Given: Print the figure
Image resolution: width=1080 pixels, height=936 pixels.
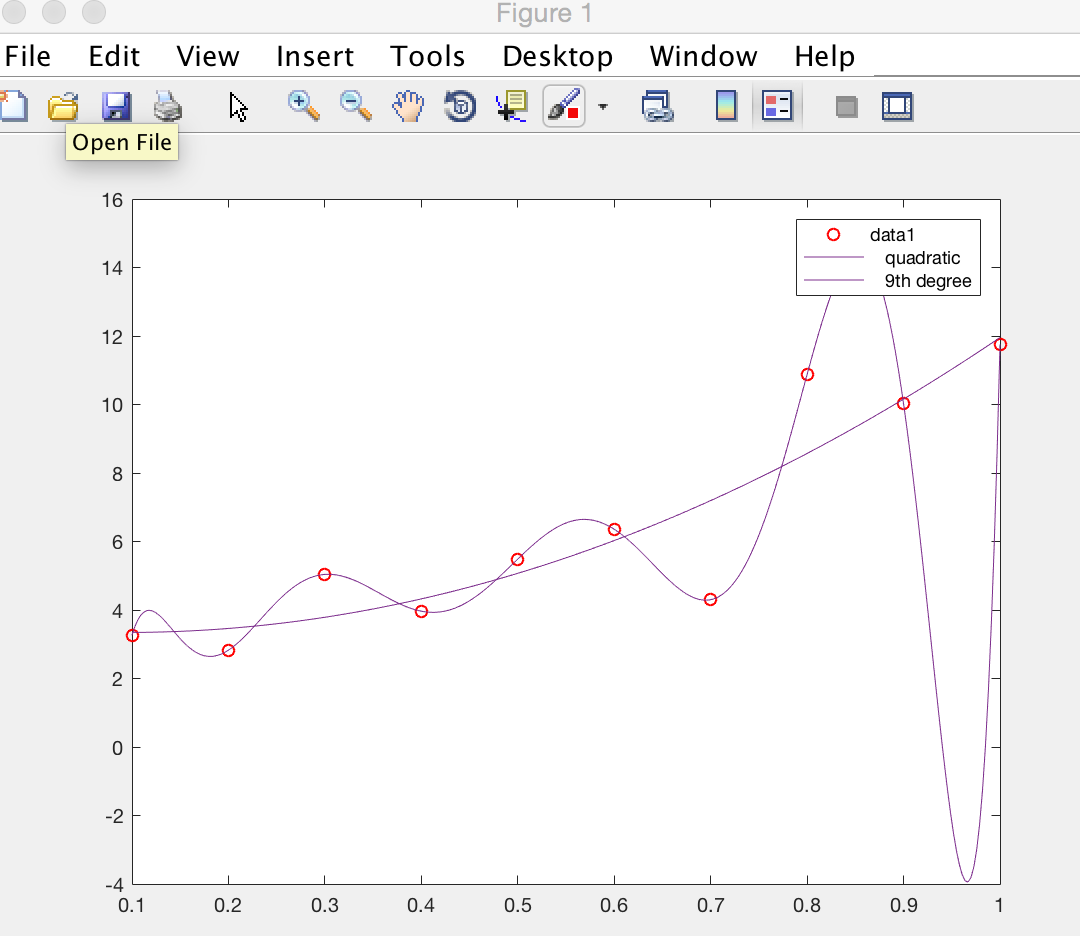Looking at the screenshot, I should pyautogui.click(x=166, y=106).
